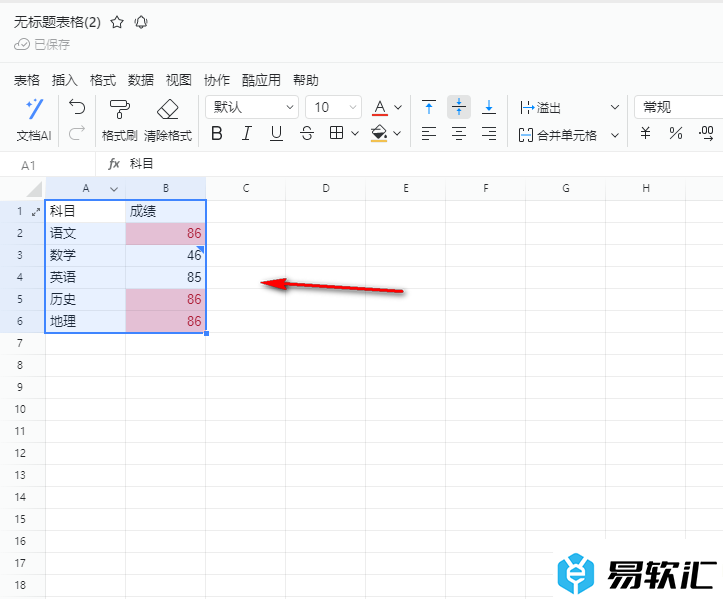Viewport: 723px width, 599px height.
Task: Click select-all corner triangle
Action: tap(34, 189)
